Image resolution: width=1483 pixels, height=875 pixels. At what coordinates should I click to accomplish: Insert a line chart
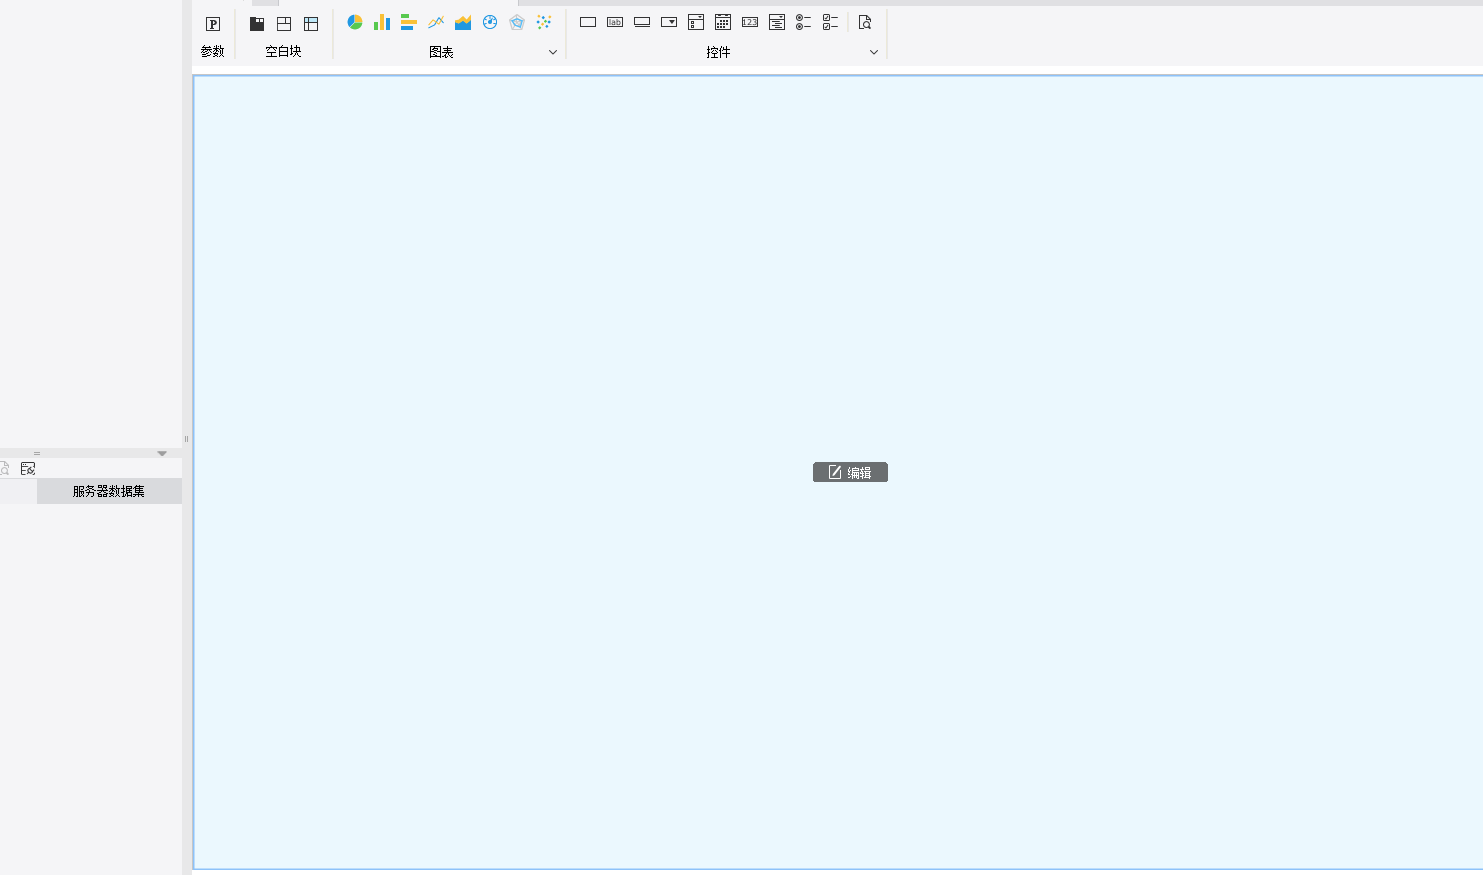click(x=436, y=22)
